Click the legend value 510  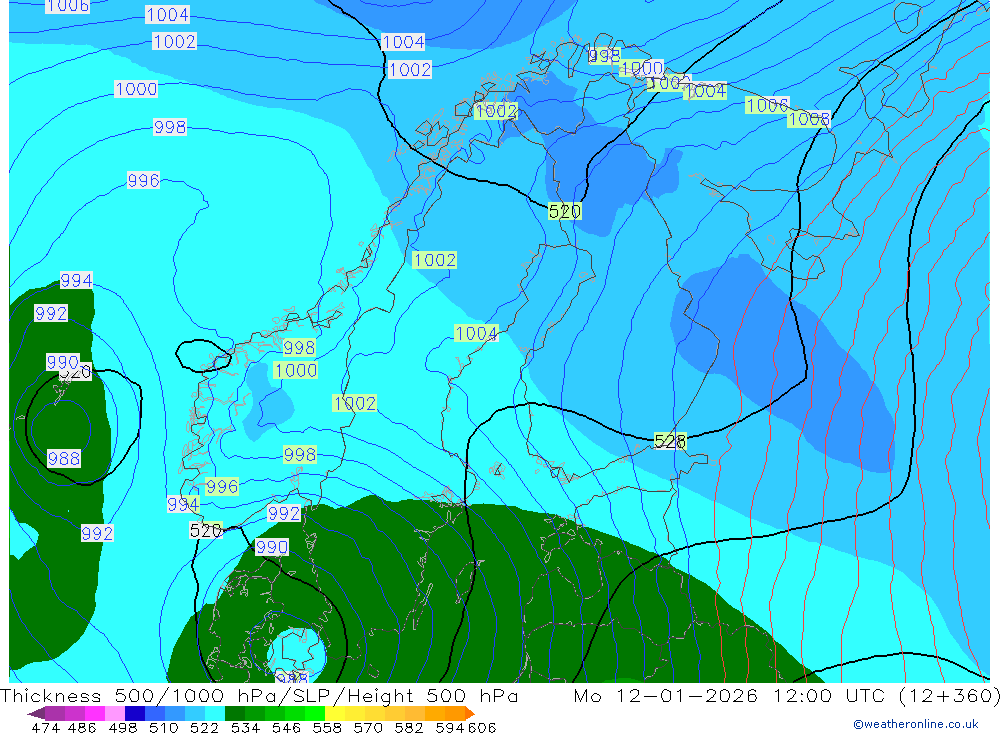(x=163, y=728)
